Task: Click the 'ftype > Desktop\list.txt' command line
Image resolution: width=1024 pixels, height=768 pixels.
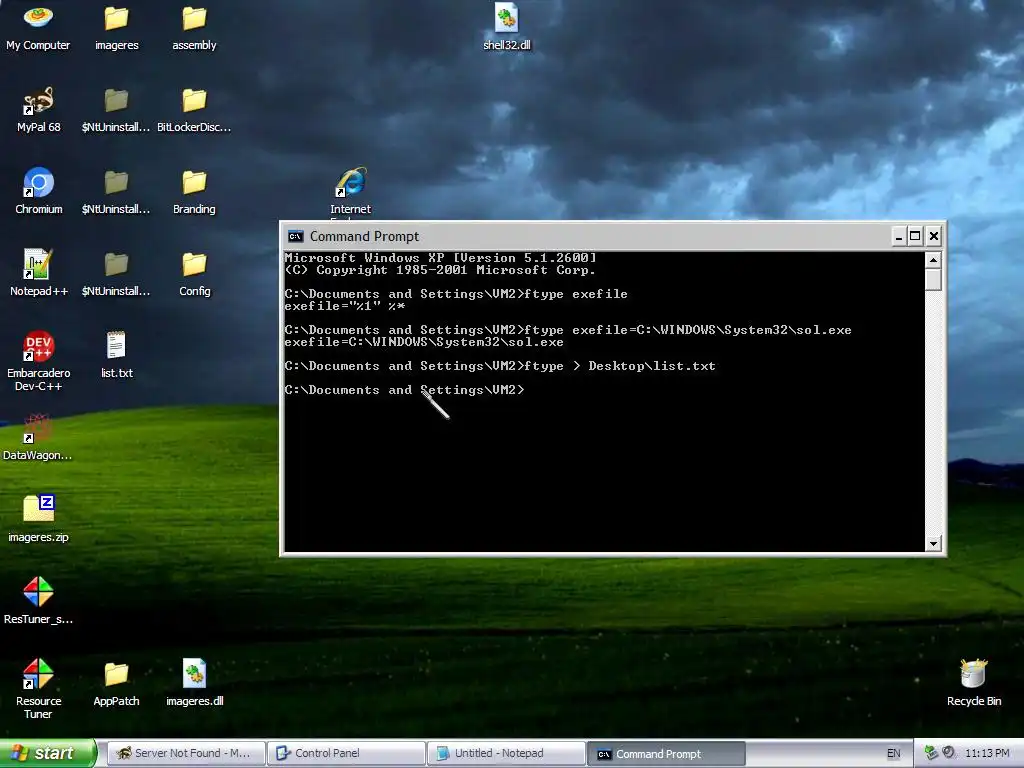Action: click(x=620, y=366)
